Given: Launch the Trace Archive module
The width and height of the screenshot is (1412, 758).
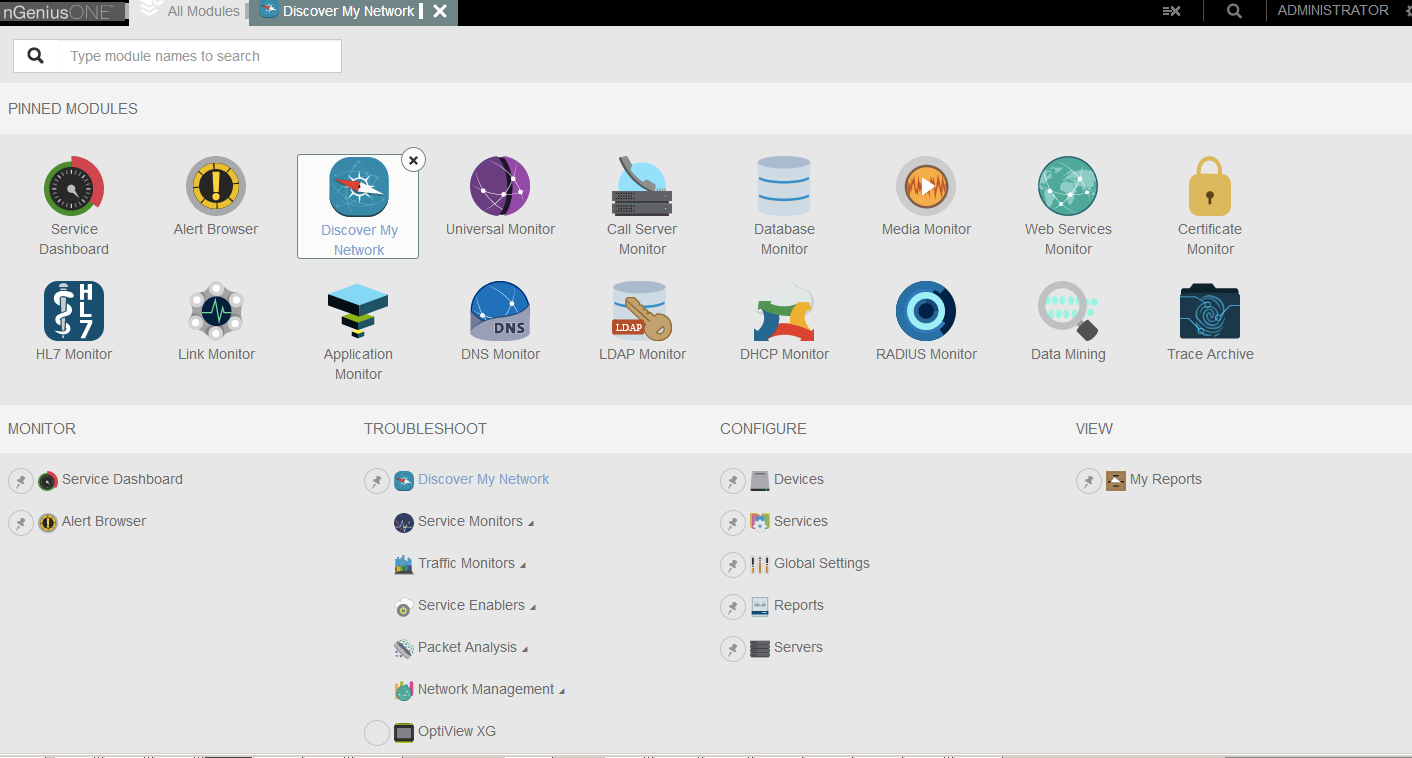Looking at the screenshot, I should pos(1210,312).
